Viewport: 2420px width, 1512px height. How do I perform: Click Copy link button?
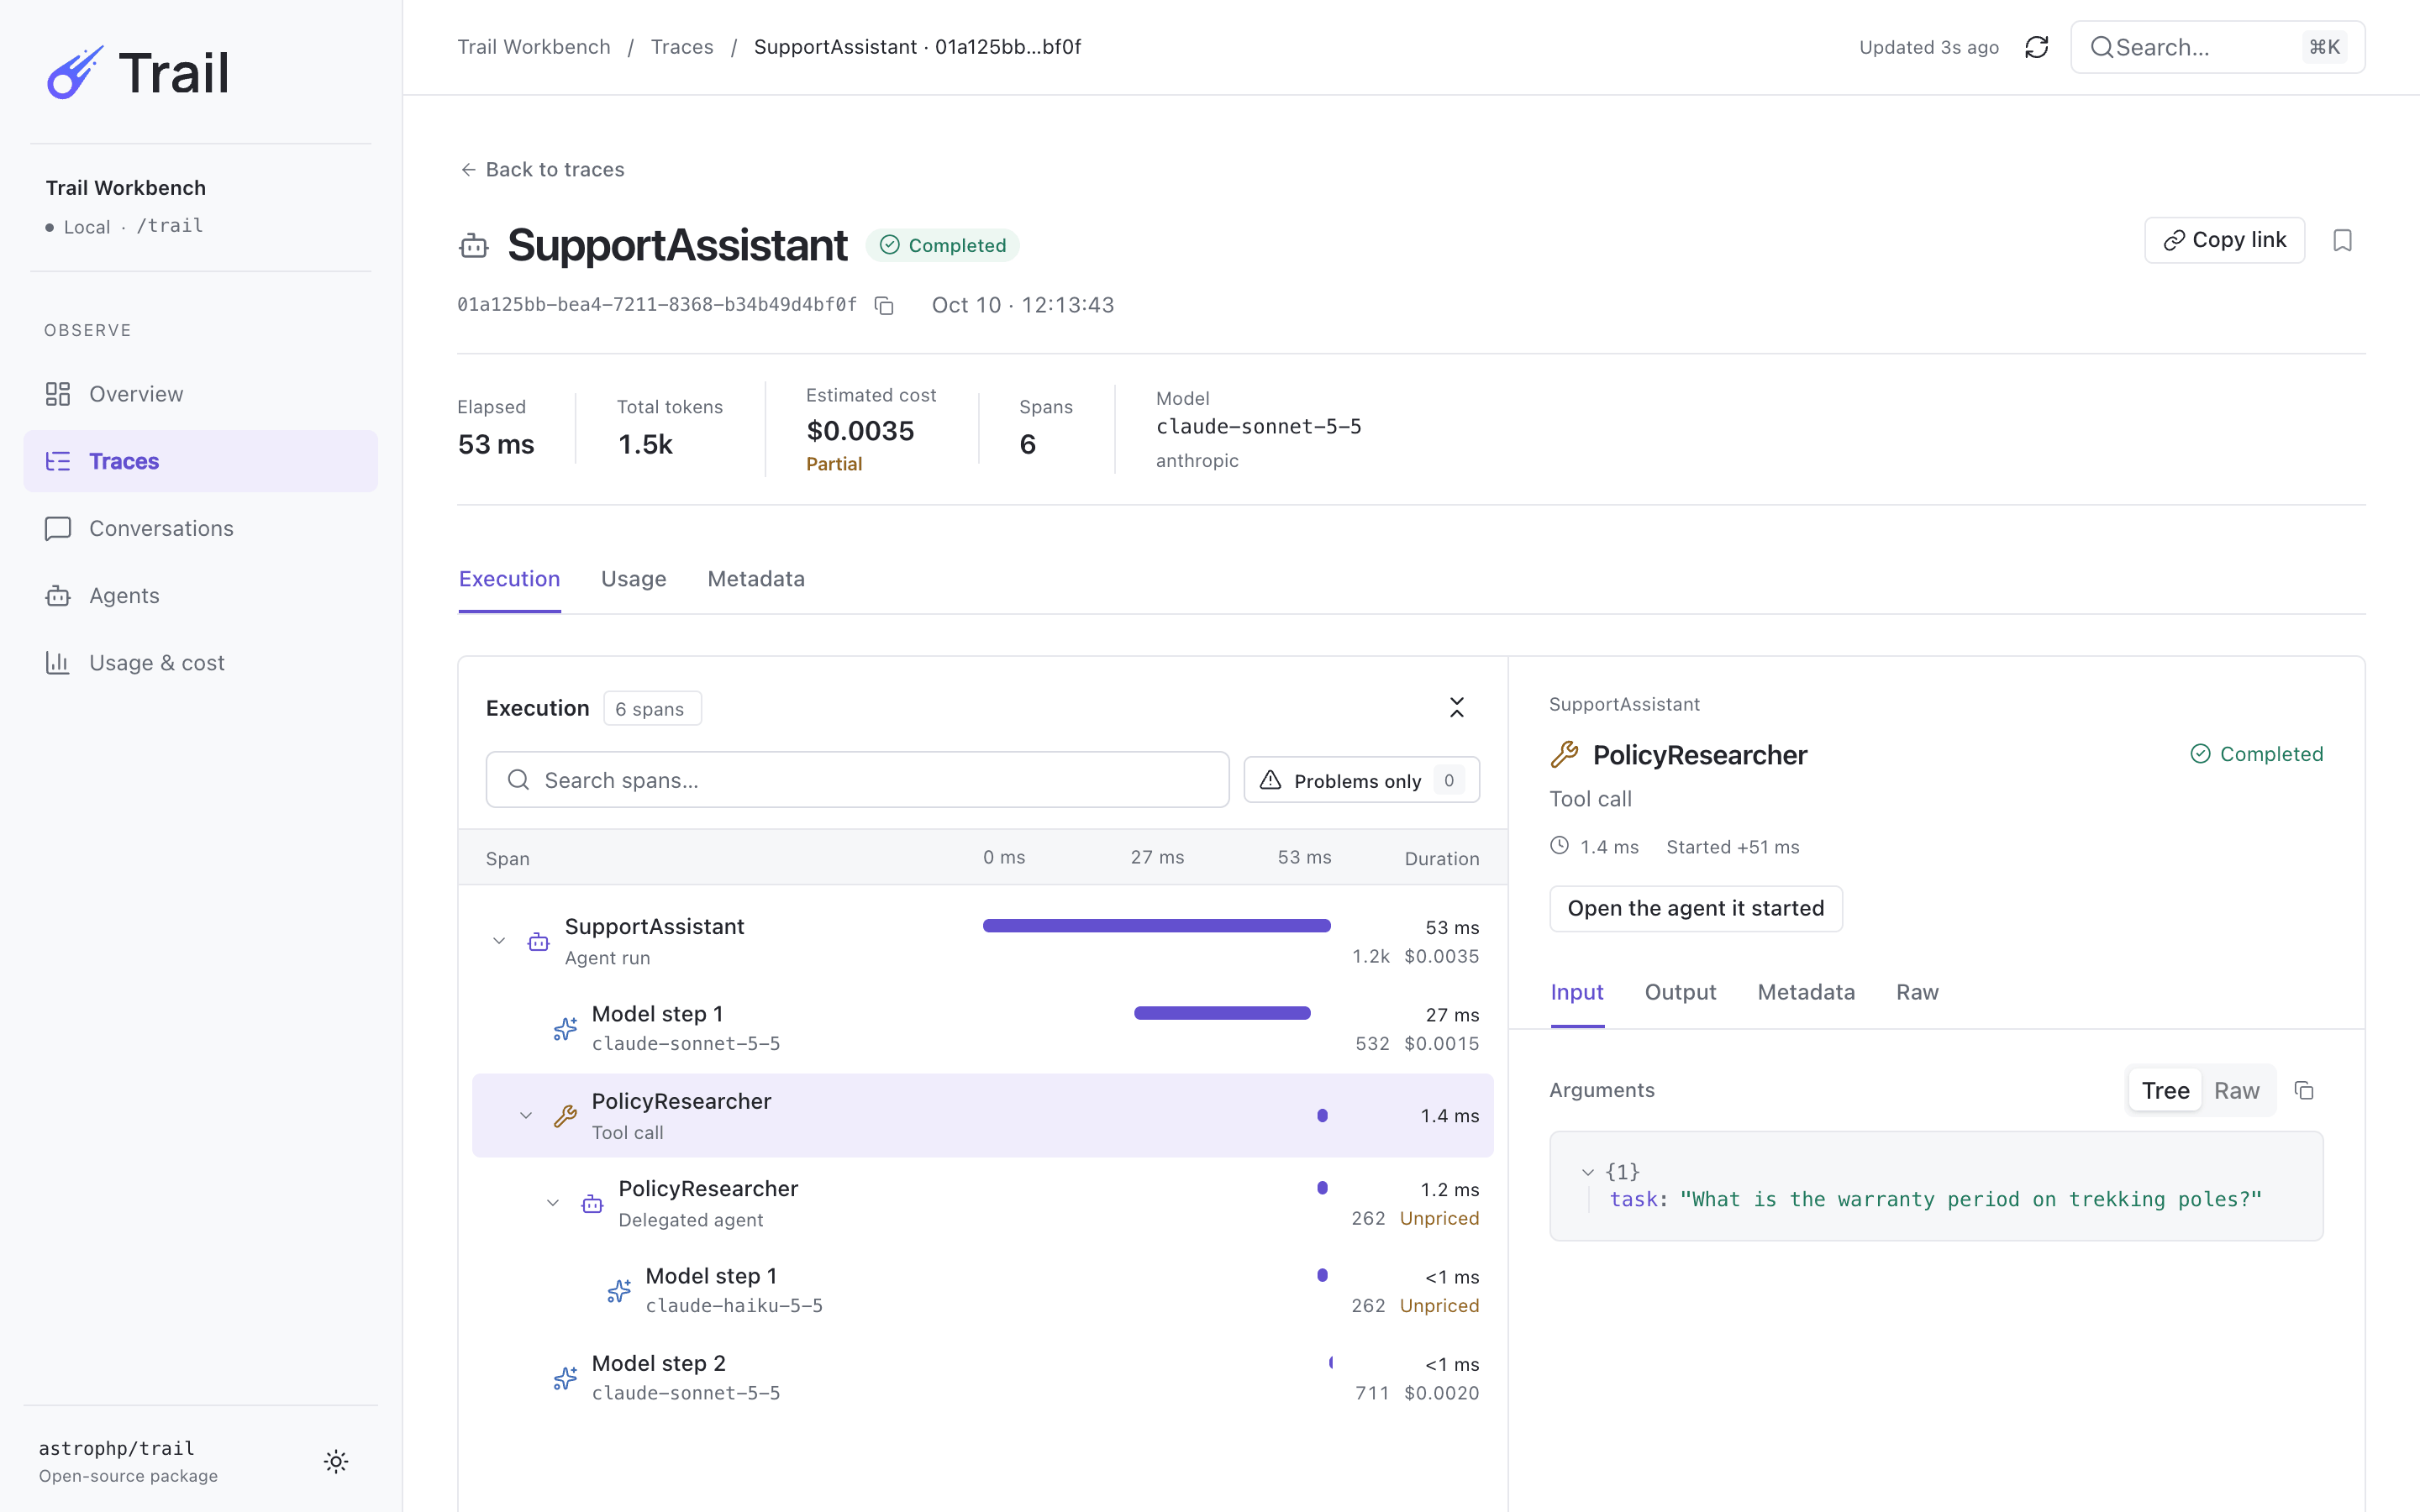[x=2224, y=240]
